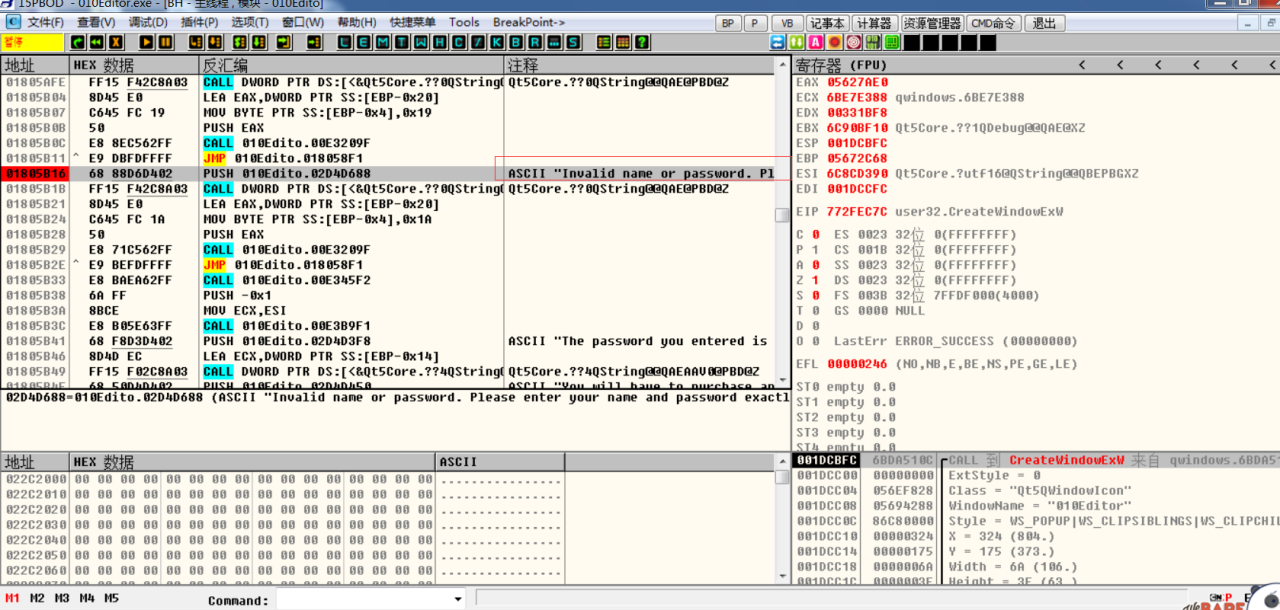Image resolution: width=1280 pixels, height=610 pixels.
Task: Open the CPU window (C icon)
Action: click(x=459, y=42)
